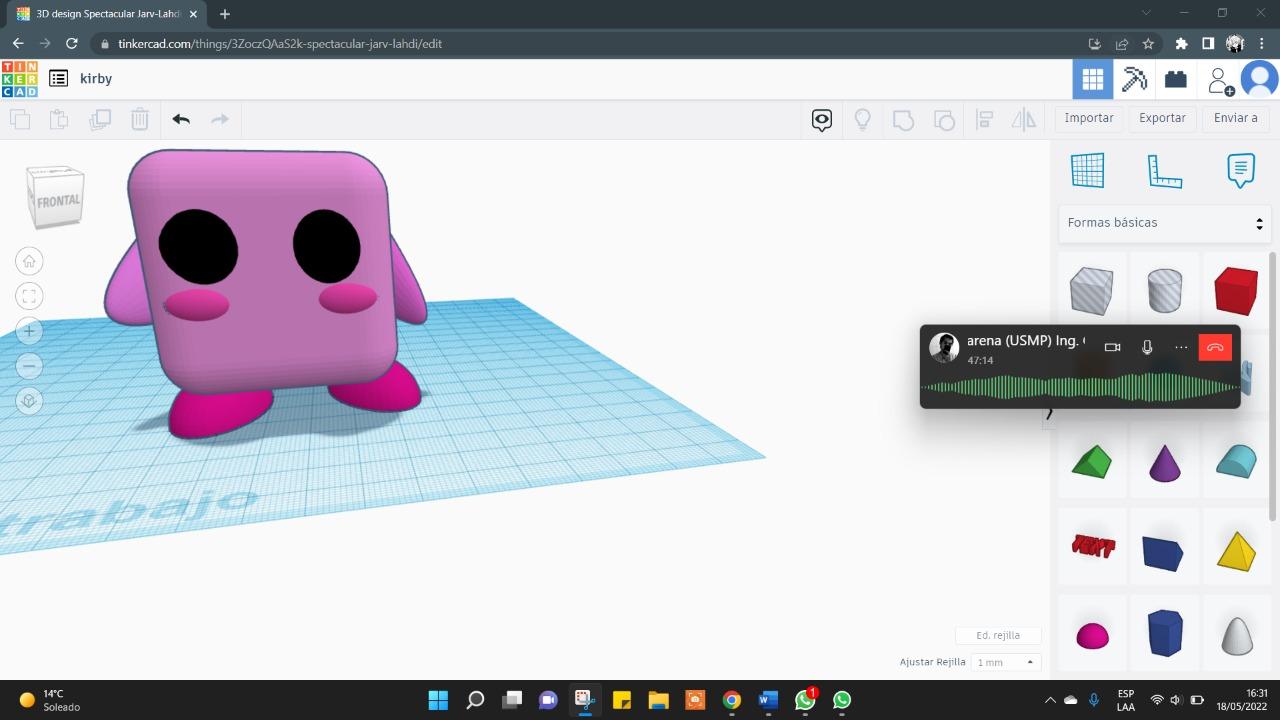Click the Fit all in view button
The image size is (1280, 720).
pos(29,296)
